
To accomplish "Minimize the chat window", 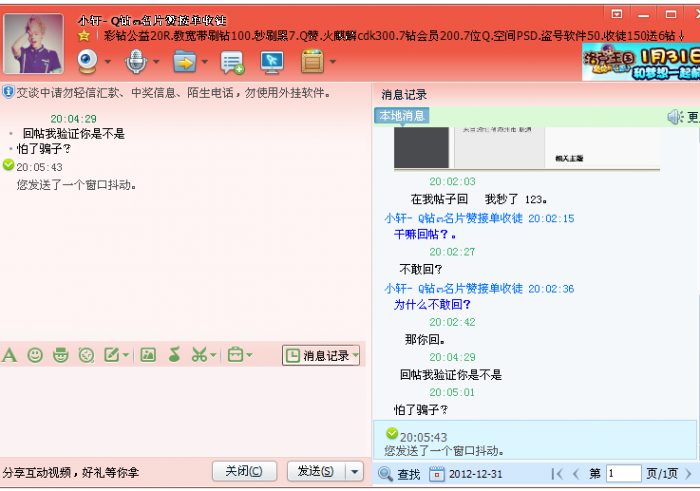I will click(x=643, y=15).
